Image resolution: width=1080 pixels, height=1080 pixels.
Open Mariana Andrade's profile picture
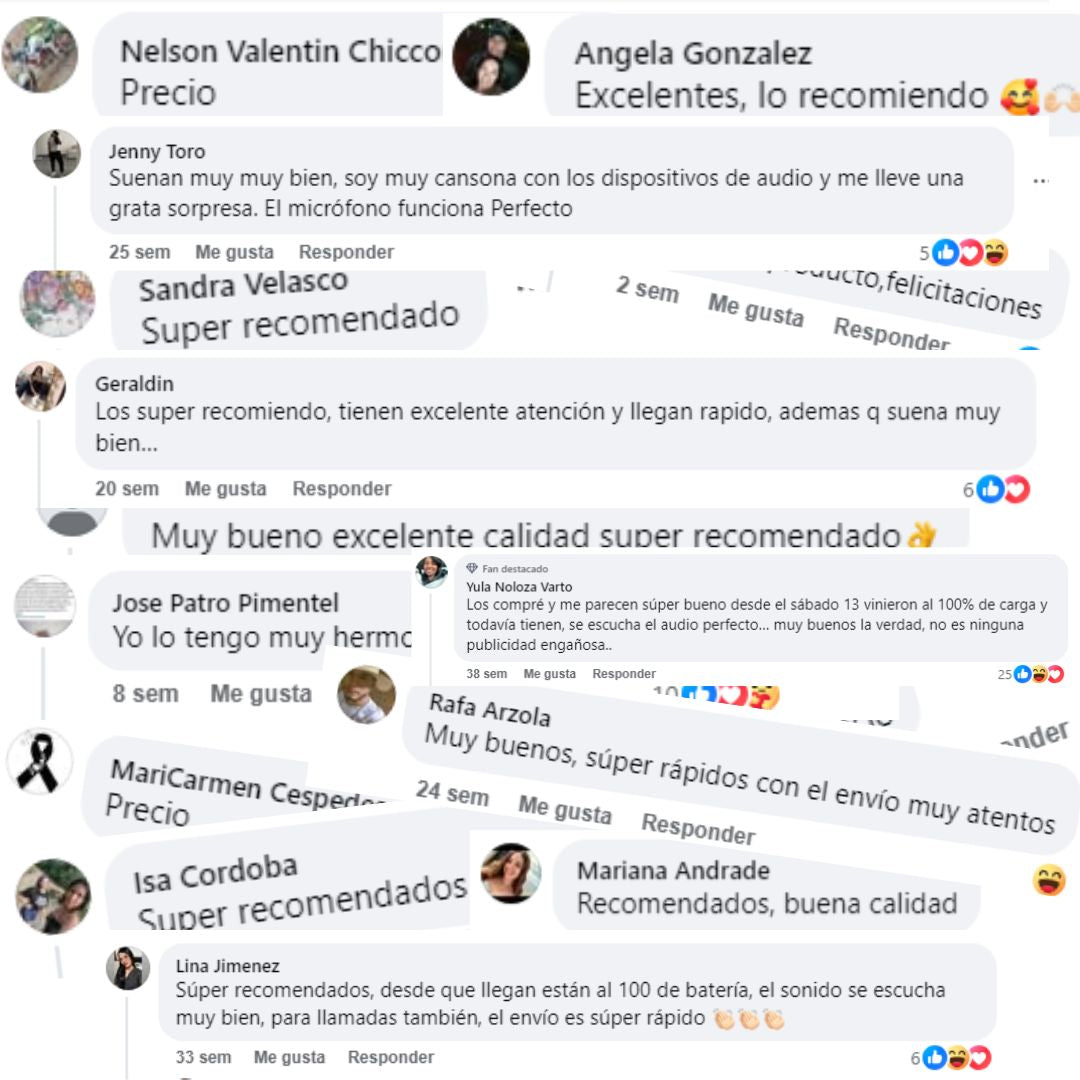[x=511, y=873]
